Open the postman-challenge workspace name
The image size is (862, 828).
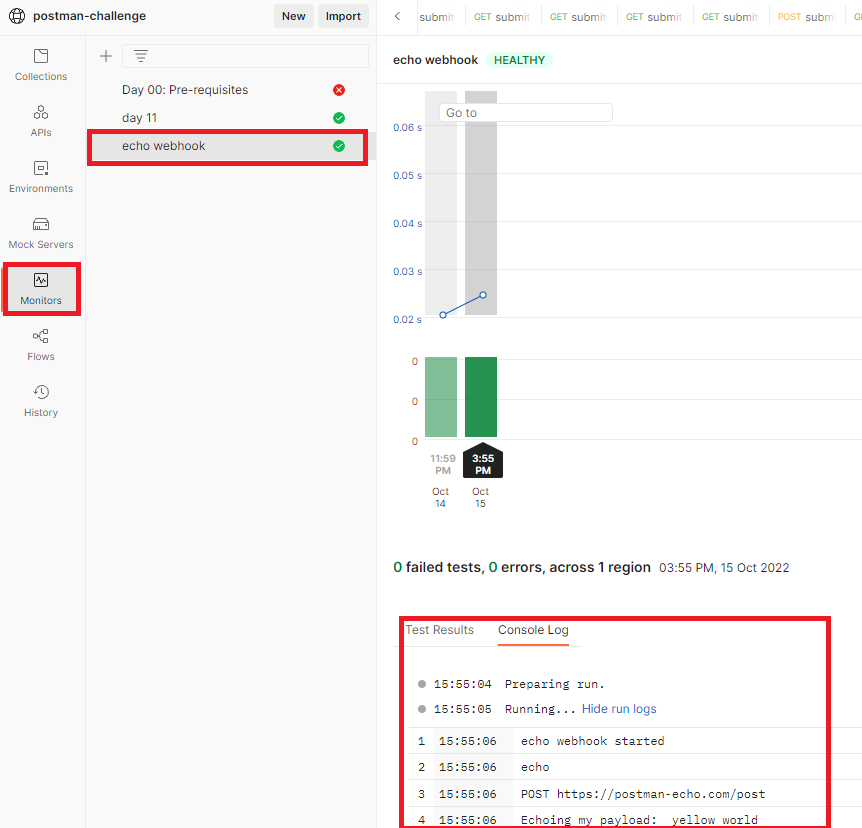[90, 16]
